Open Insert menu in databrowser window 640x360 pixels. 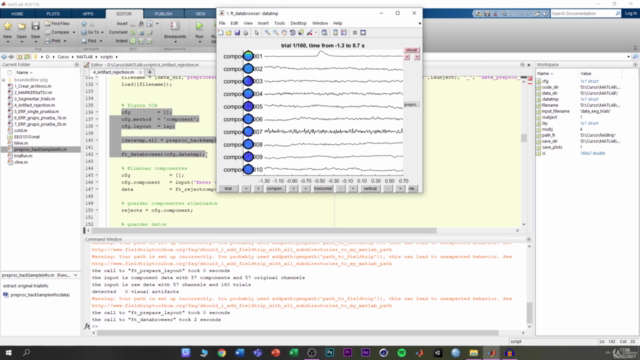(x=263, y=23)
